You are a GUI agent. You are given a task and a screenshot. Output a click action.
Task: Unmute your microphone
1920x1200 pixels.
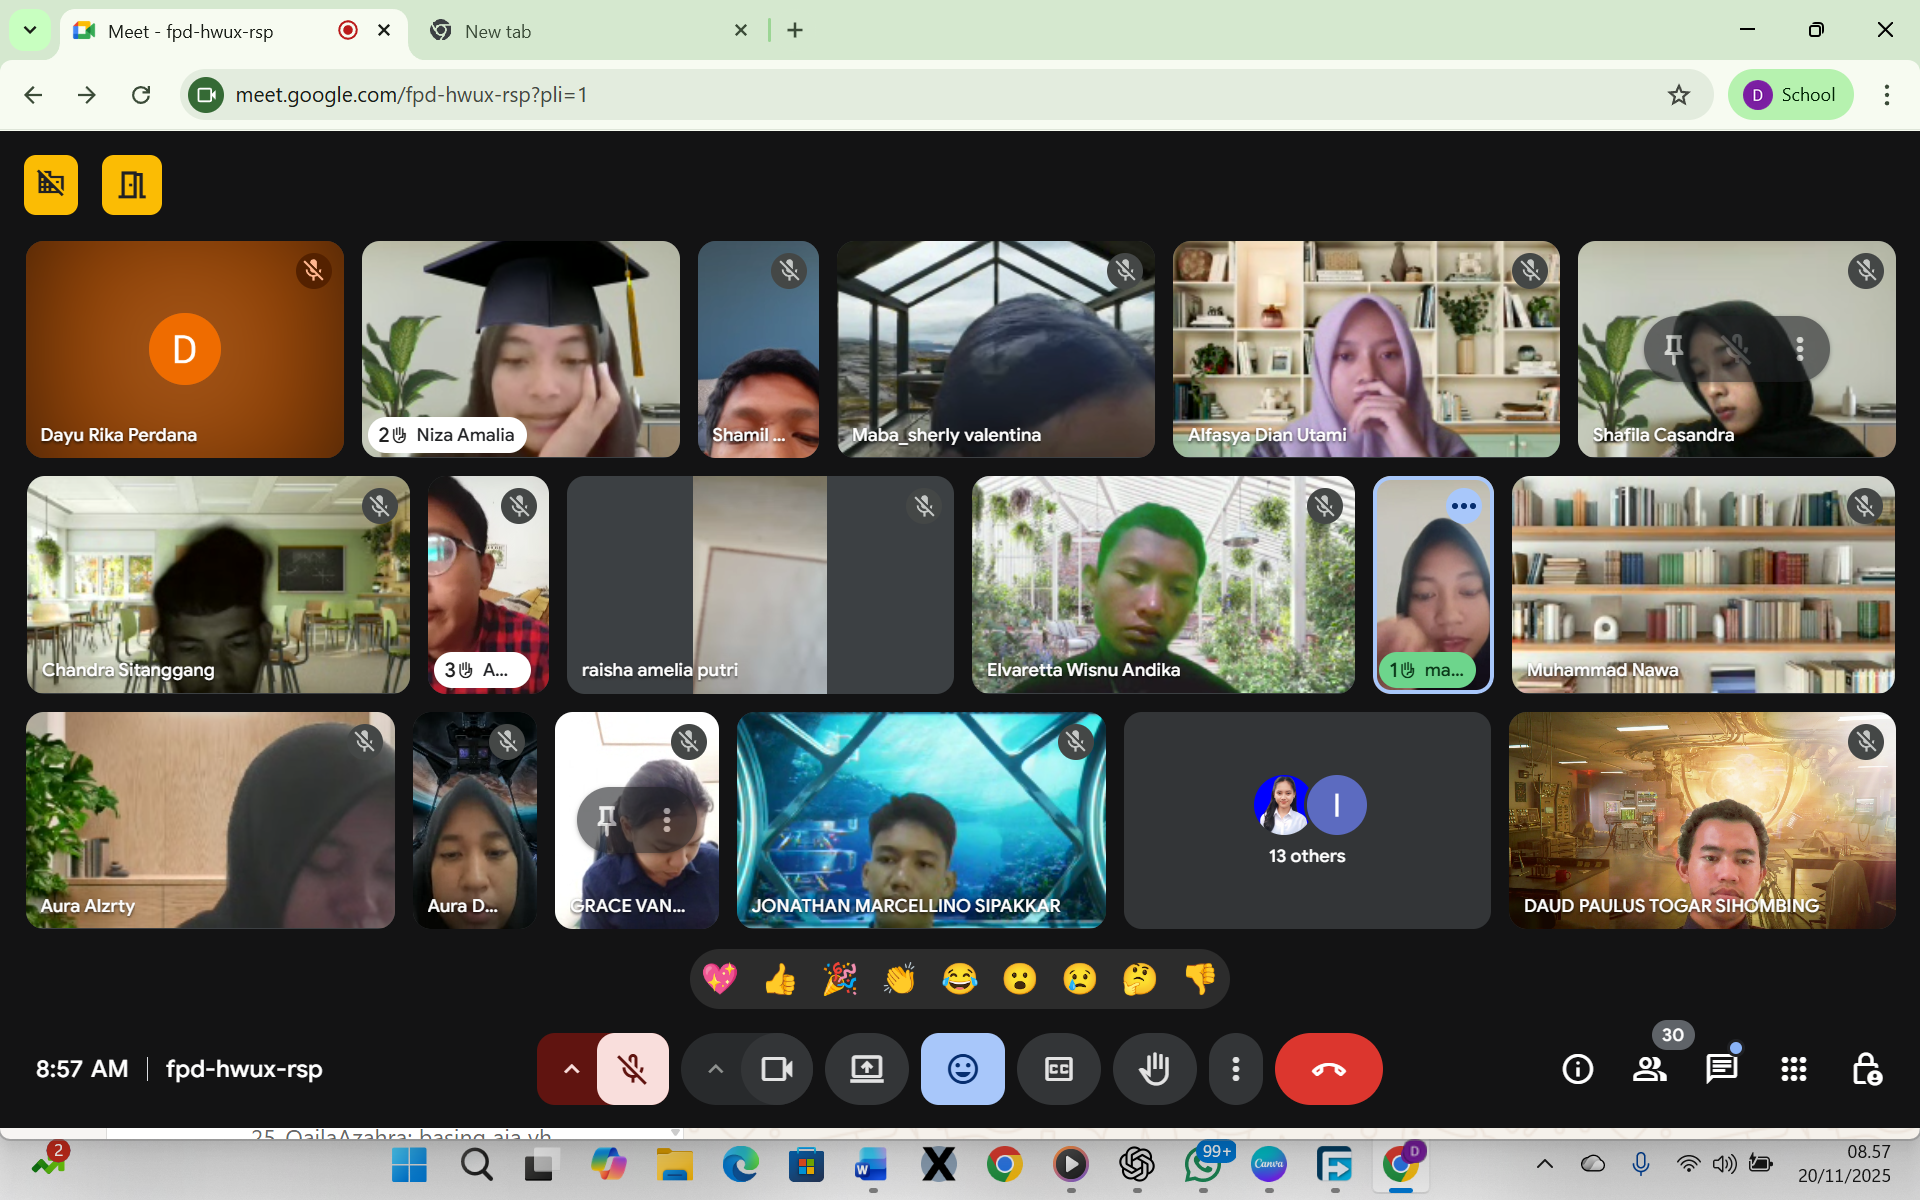[634, 1069]
